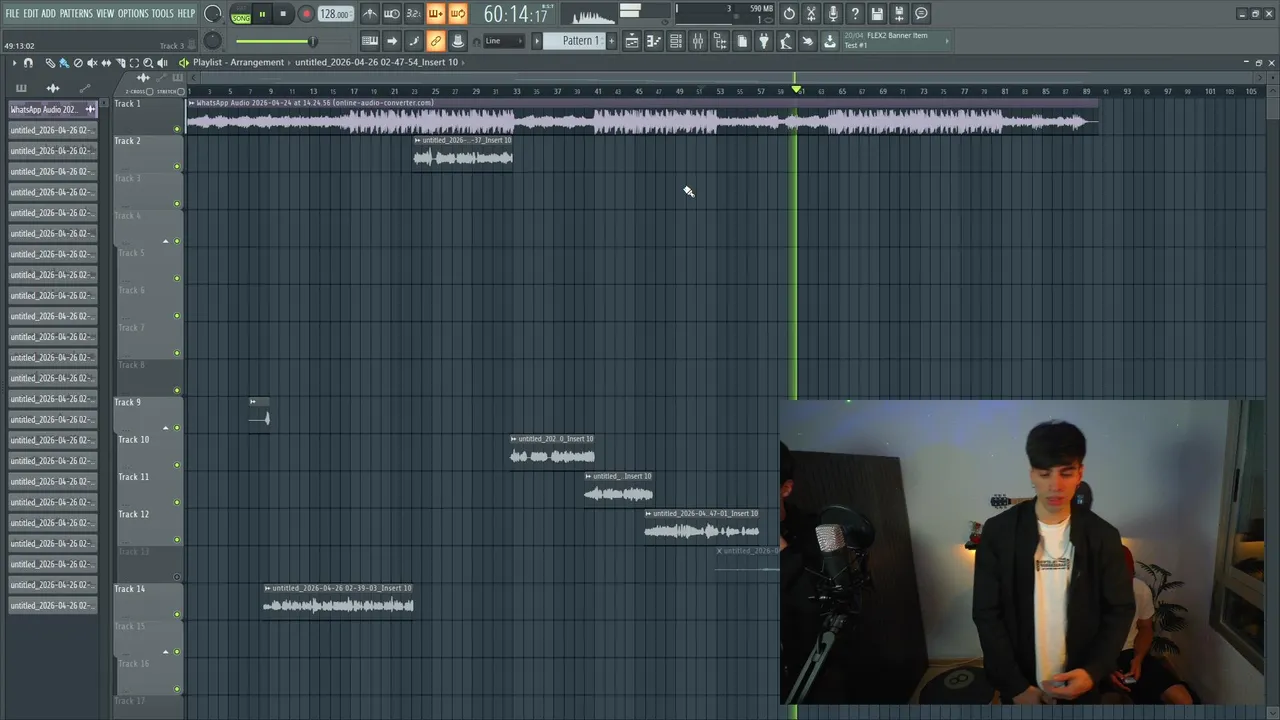Viewport: 1280px width, 720px height.
Task: Toggle the 3-2-1 countdown before recording
Action: 413,14
